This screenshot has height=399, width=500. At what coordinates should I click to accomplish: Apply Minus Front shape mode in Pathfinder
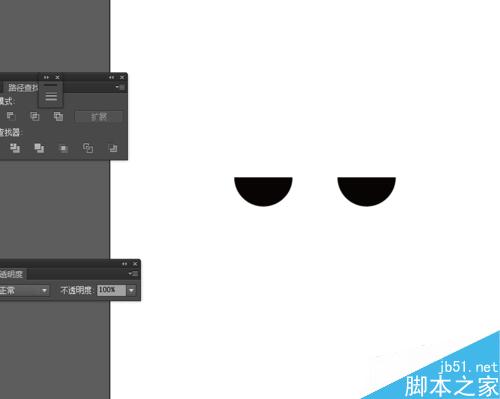pyautogui.click(x=11, y=116)
